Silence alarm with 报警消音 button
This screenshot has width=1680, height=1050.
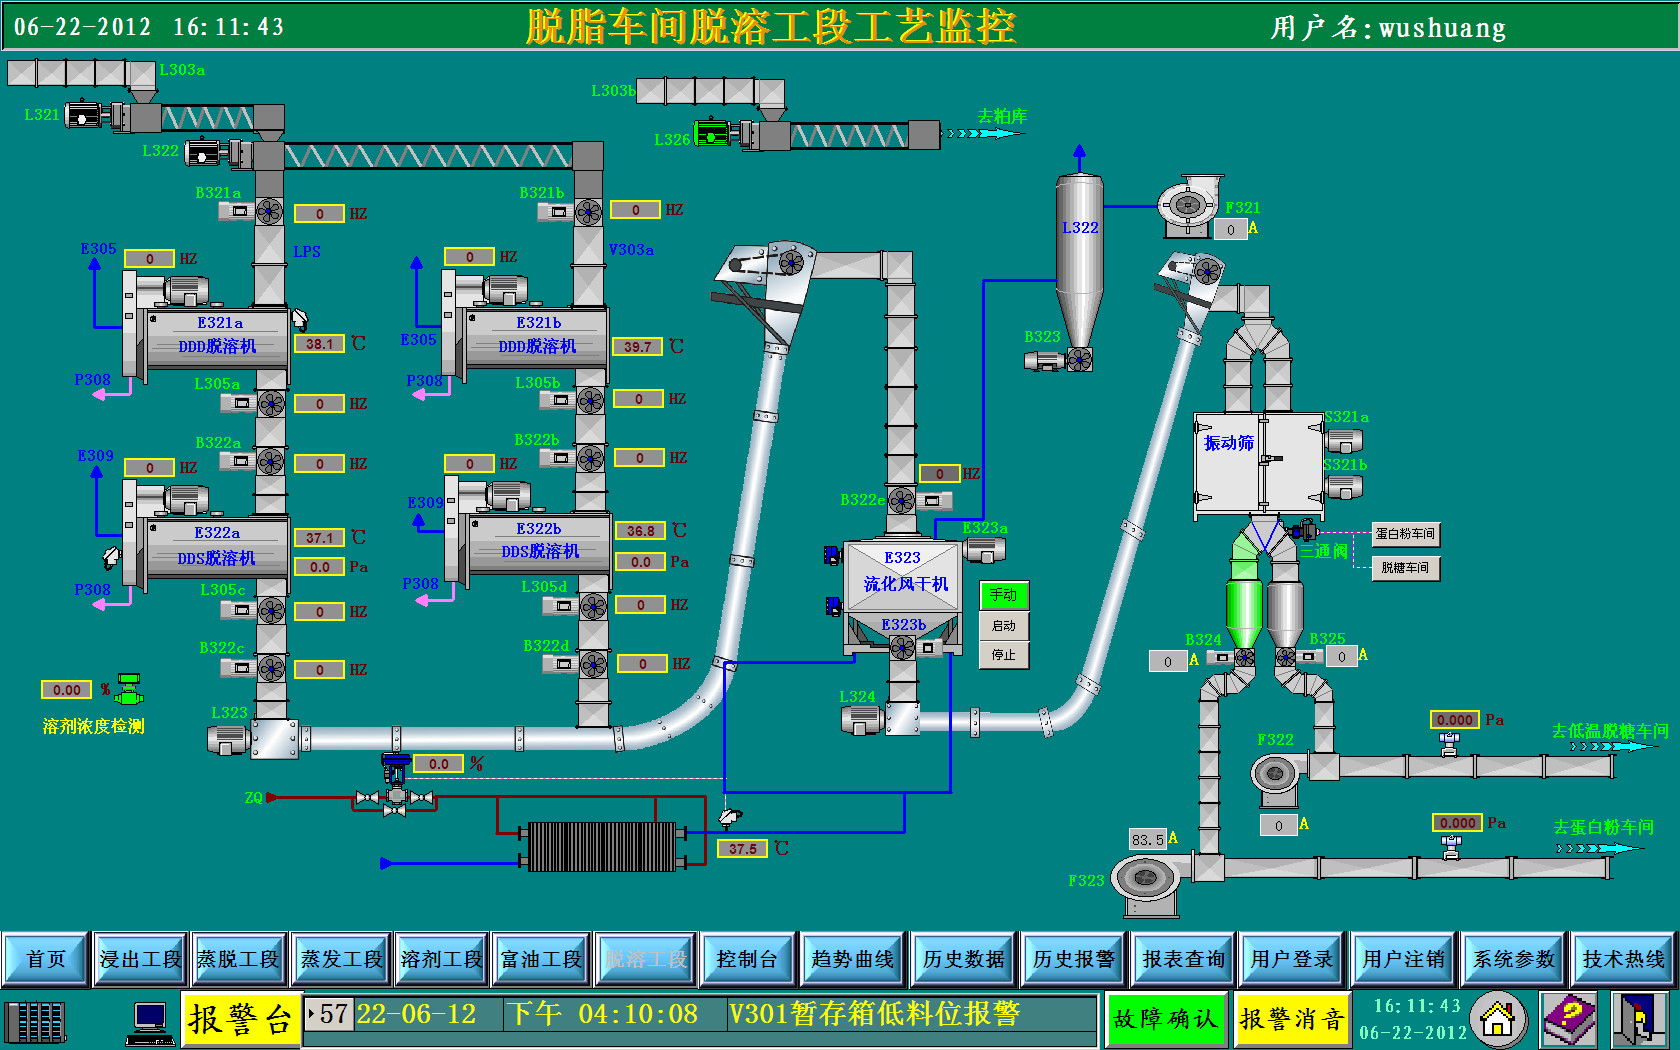click(x=1292, y=1019)
